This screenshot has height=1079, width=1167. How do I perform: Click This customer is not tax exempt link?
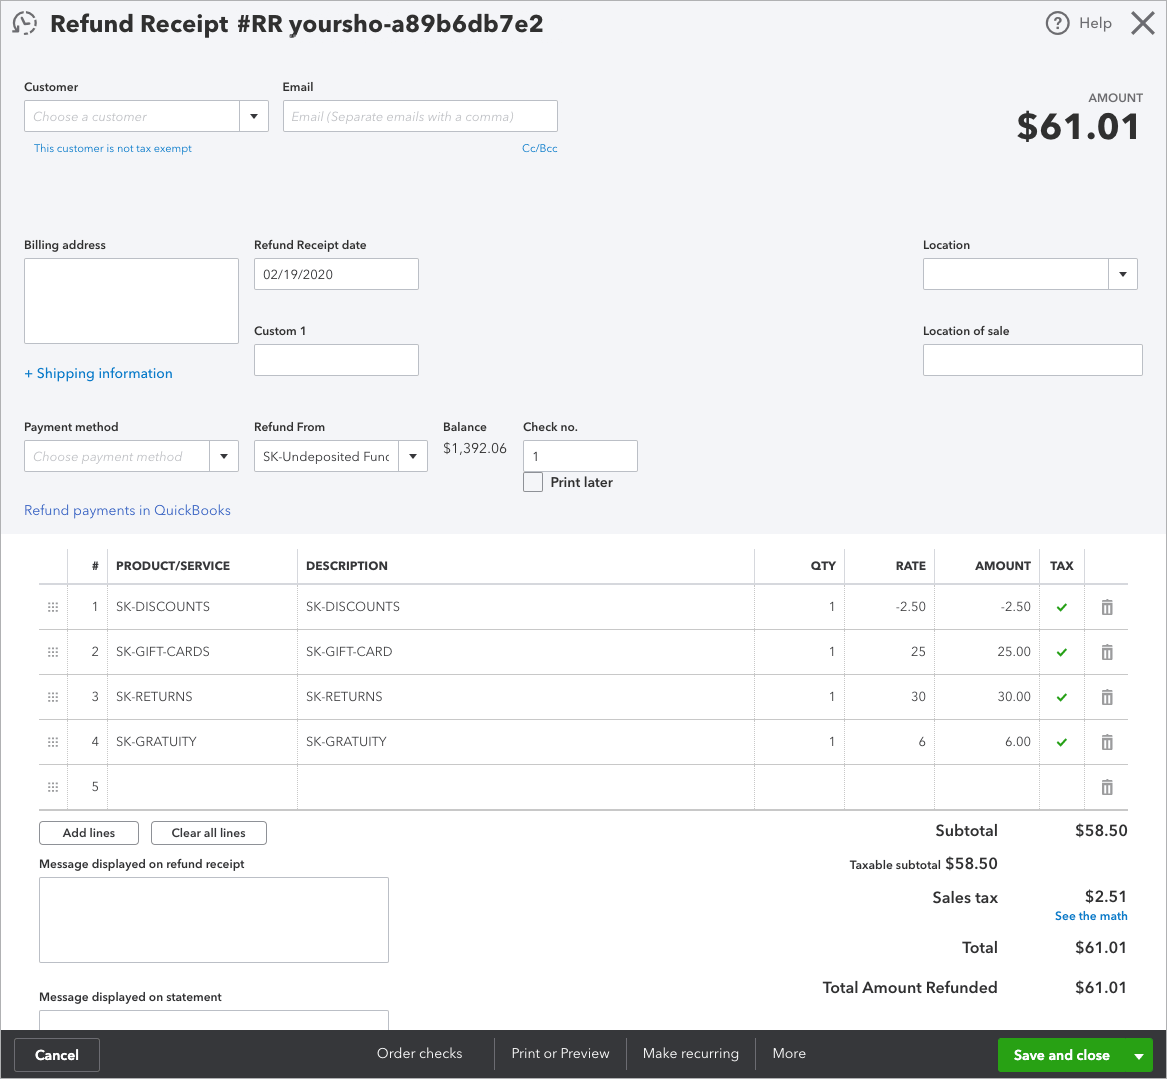[x=112, y=148]
